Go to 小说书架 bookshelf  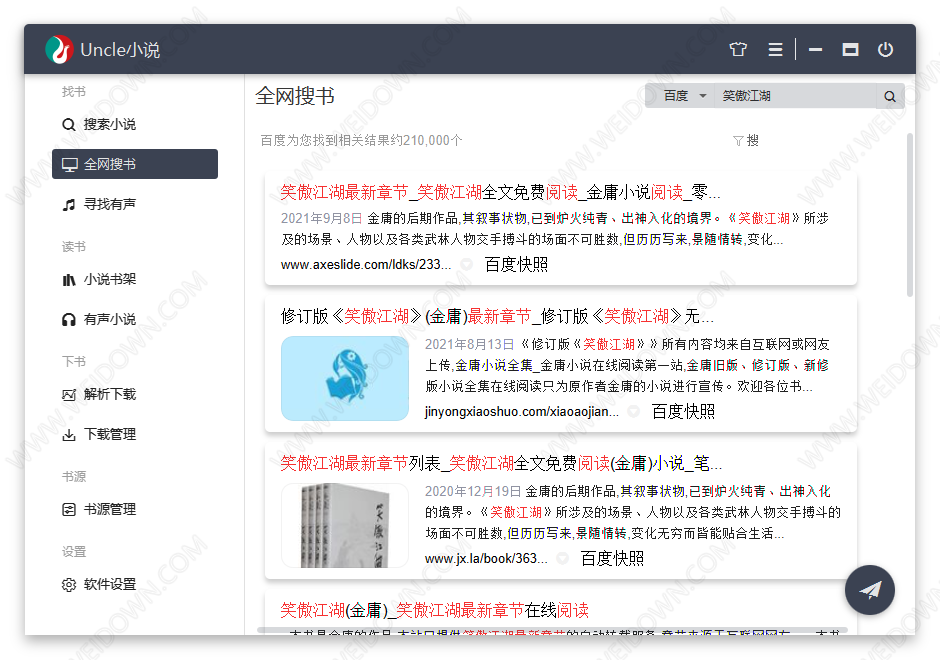click(x=135, y=279)
